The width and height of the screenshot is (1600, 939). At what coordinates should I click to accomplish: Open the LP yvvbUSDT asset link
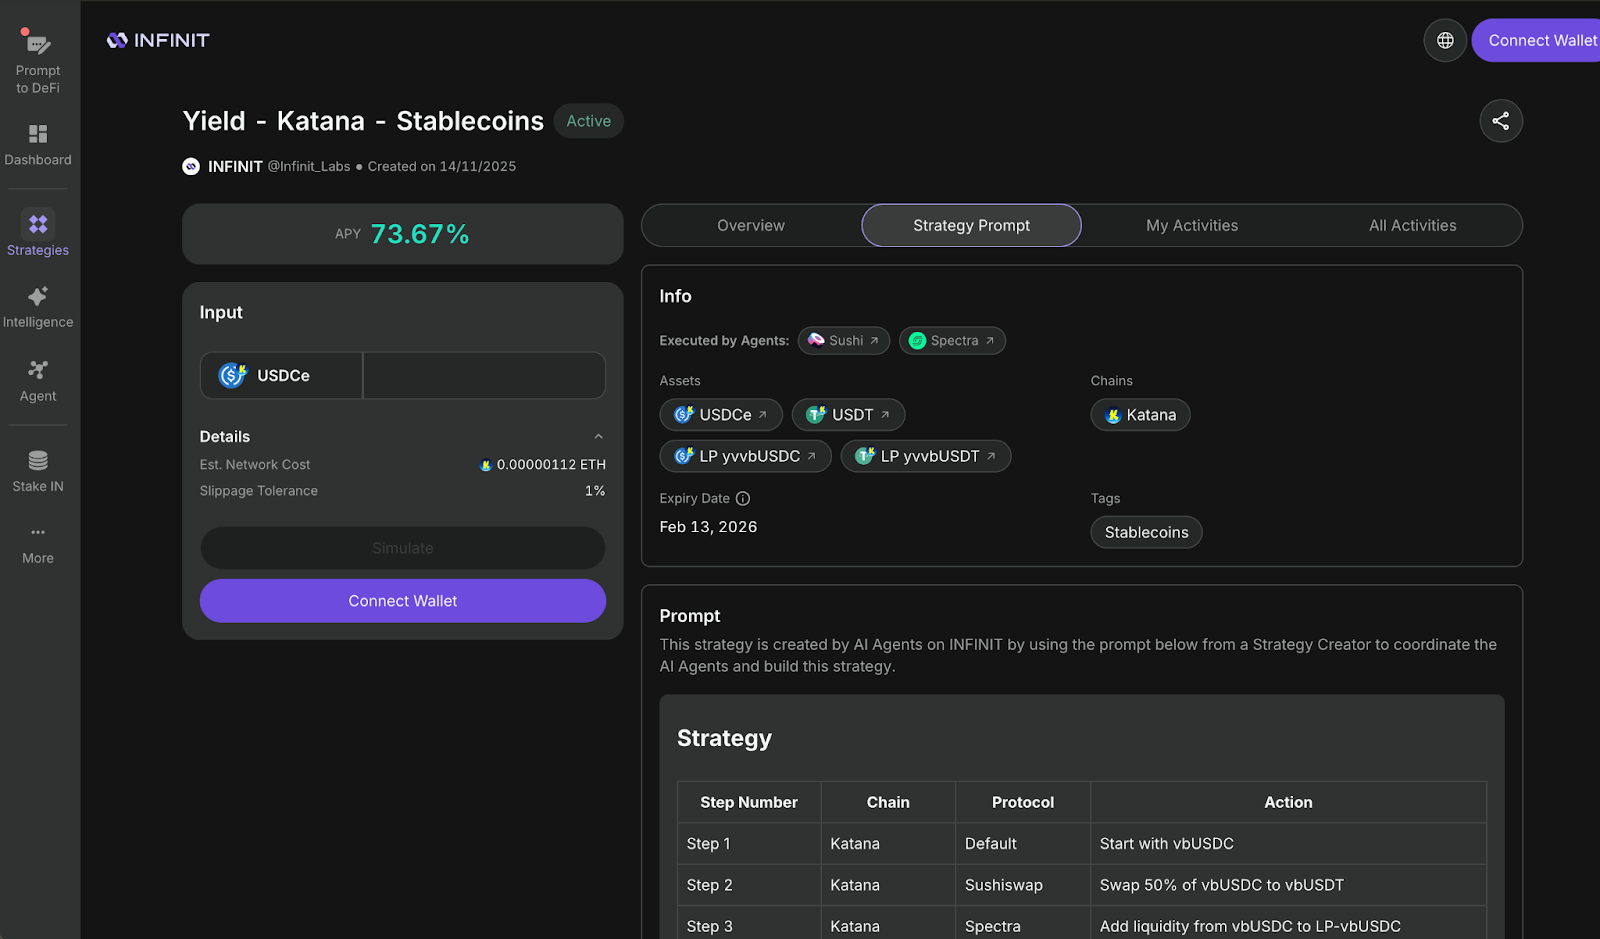926,456
